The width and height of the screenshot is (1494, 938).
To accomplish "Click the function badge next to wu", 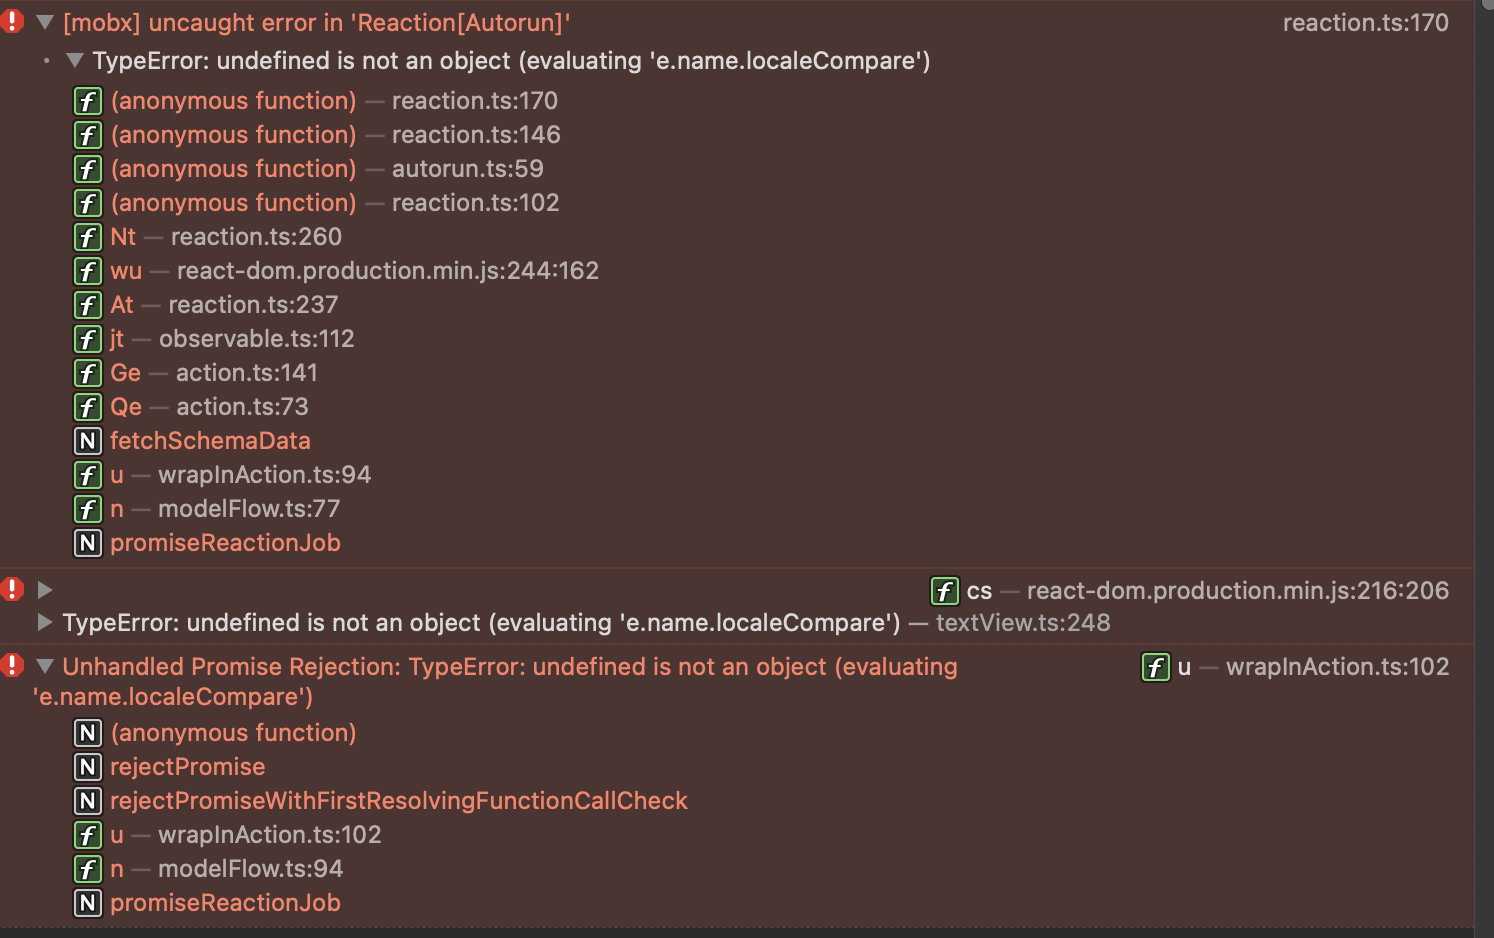I will 88,271.
